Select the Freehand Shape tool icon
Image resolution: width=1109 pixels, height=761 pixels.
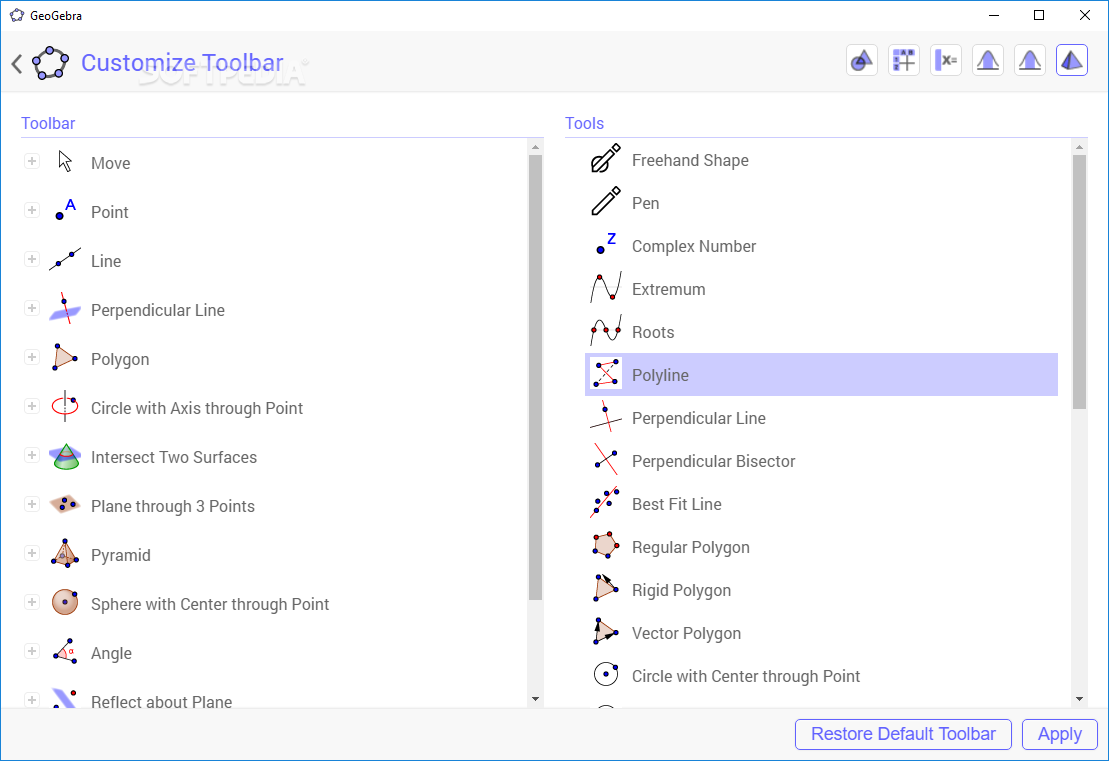pos(606,160)
